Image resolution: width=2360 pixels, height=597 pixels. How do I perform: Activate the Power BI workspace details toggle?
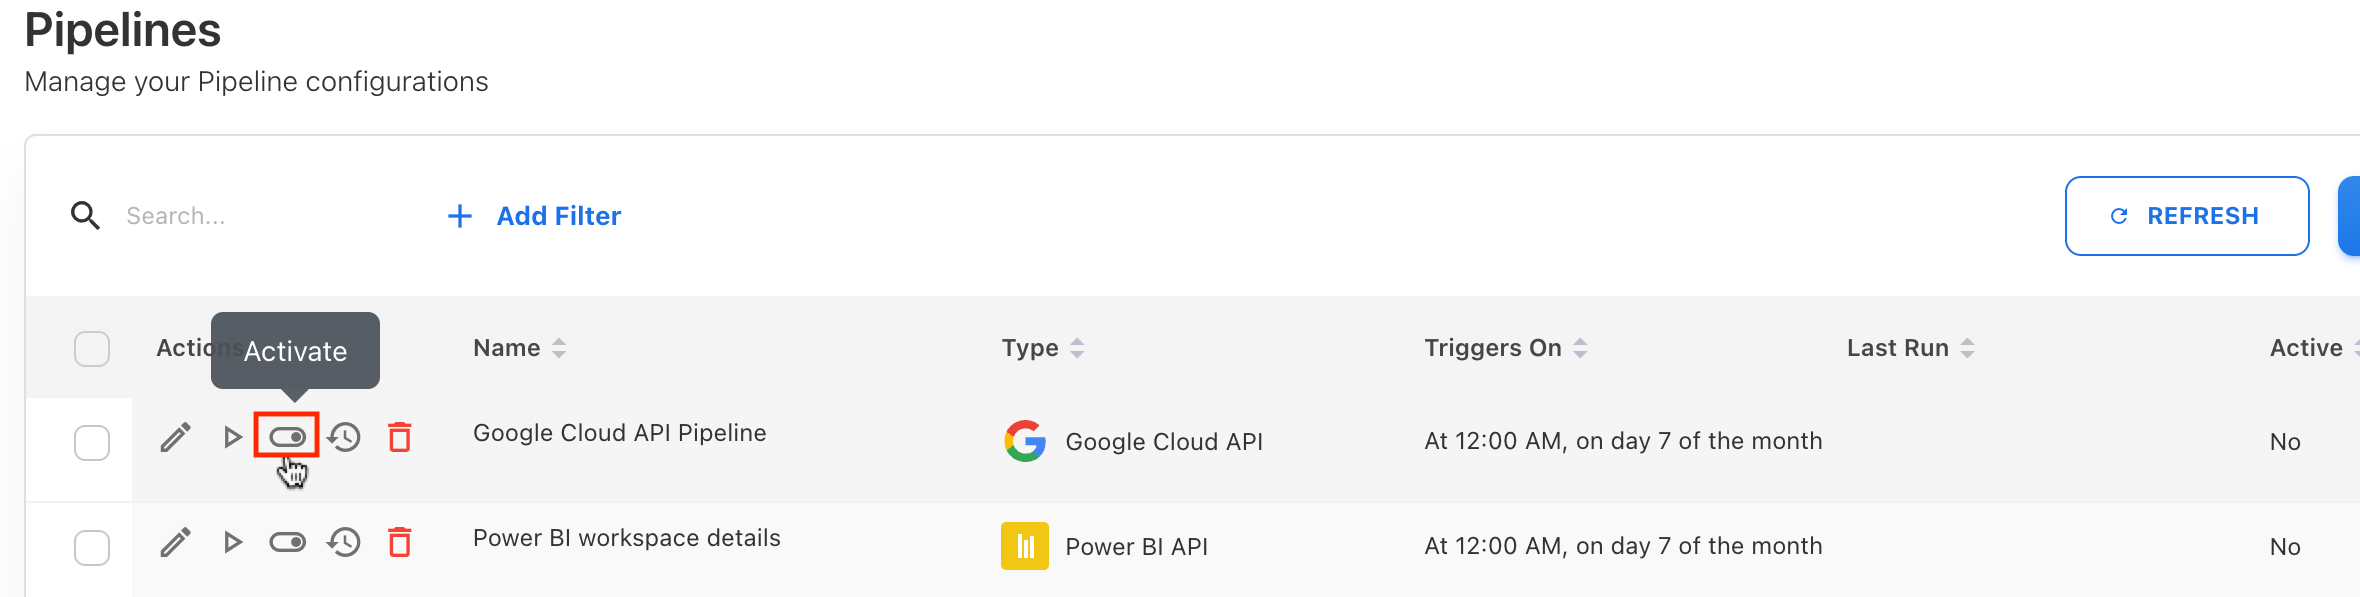(287, 543)
